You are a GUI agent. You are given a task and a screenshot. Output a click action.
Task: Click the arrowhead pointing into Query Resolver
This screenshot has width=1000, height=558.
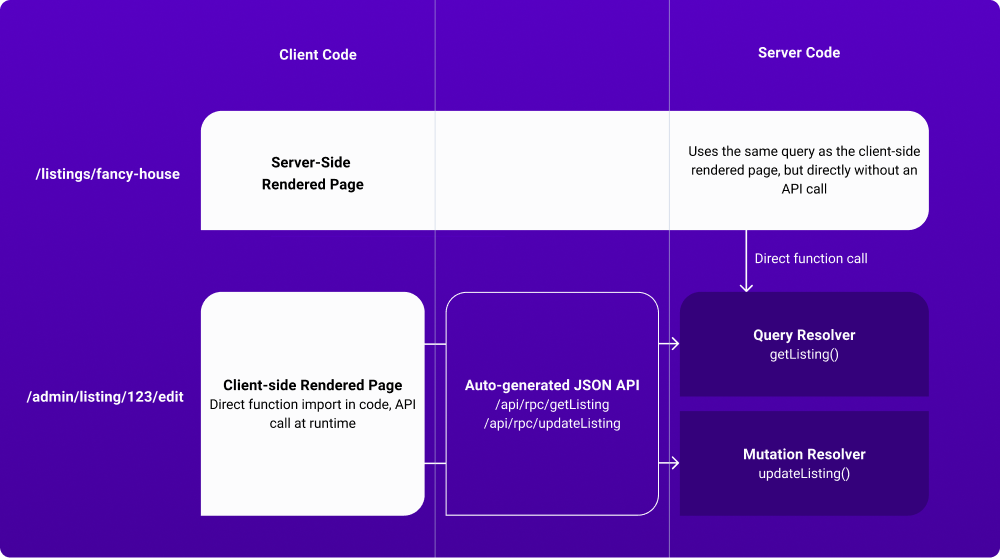675,344
